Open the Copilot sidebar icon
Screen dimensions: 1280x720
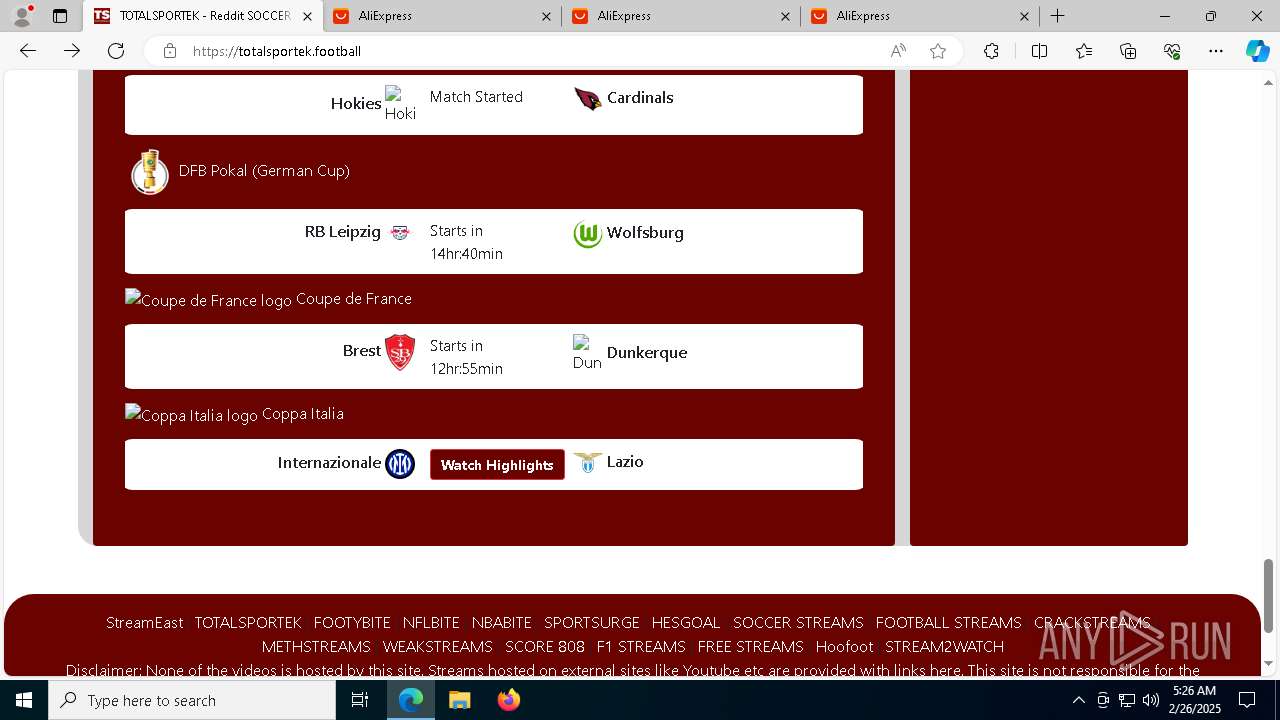click(1257, 51)
